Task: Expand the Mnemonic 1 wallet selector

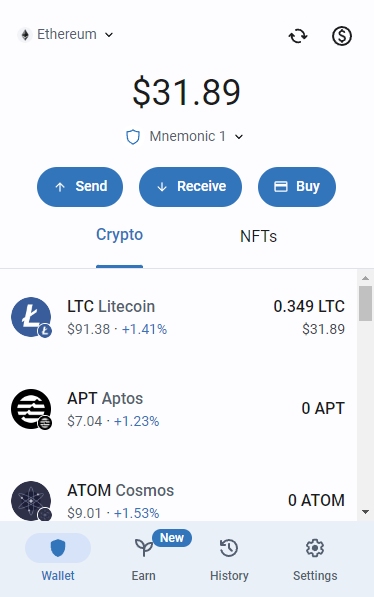Action: [185, 137]
